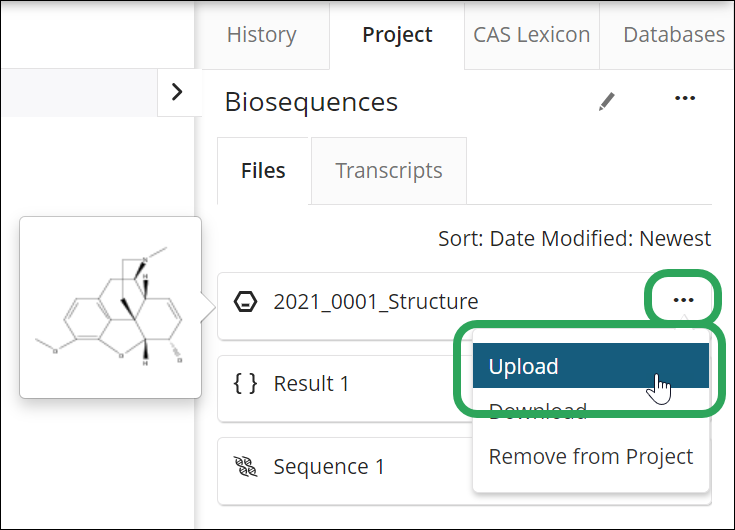Open the CAS Lexicon tab
The height and width of the screenshot is (530, 735).
point(531,34)
